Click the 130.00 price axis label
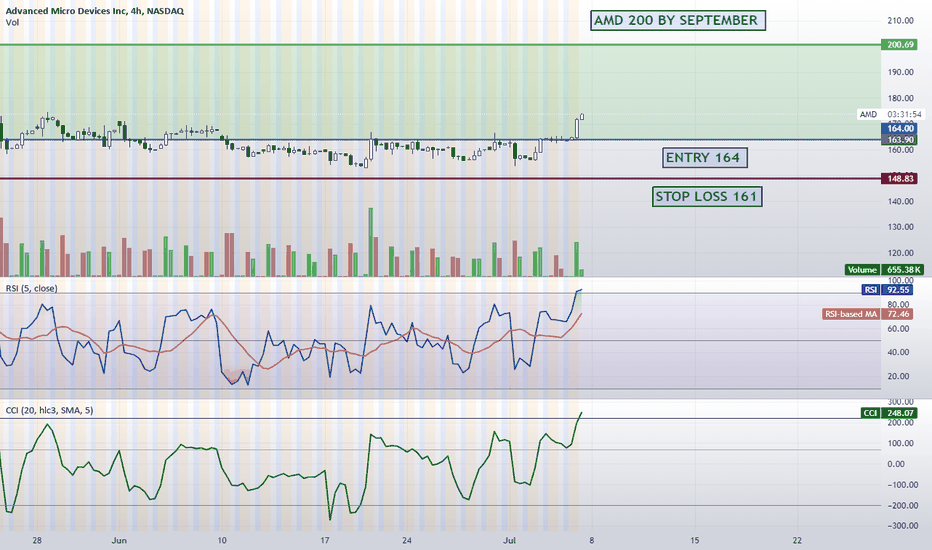Screen dimensions: 932x550 (900, 227)
